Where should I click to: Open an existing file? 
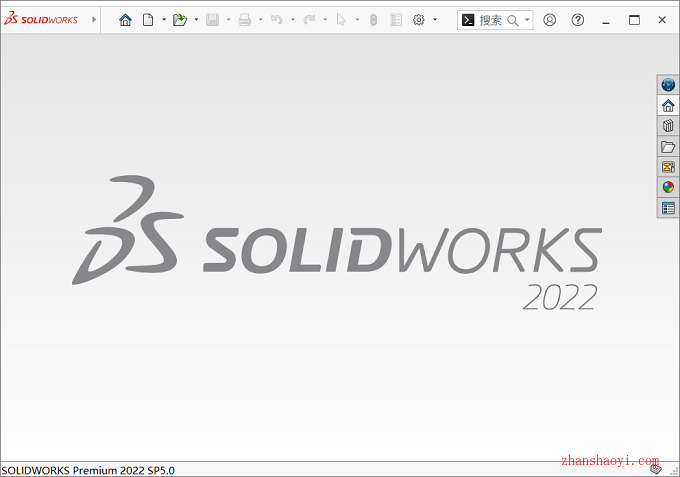[x=180, y=20]
